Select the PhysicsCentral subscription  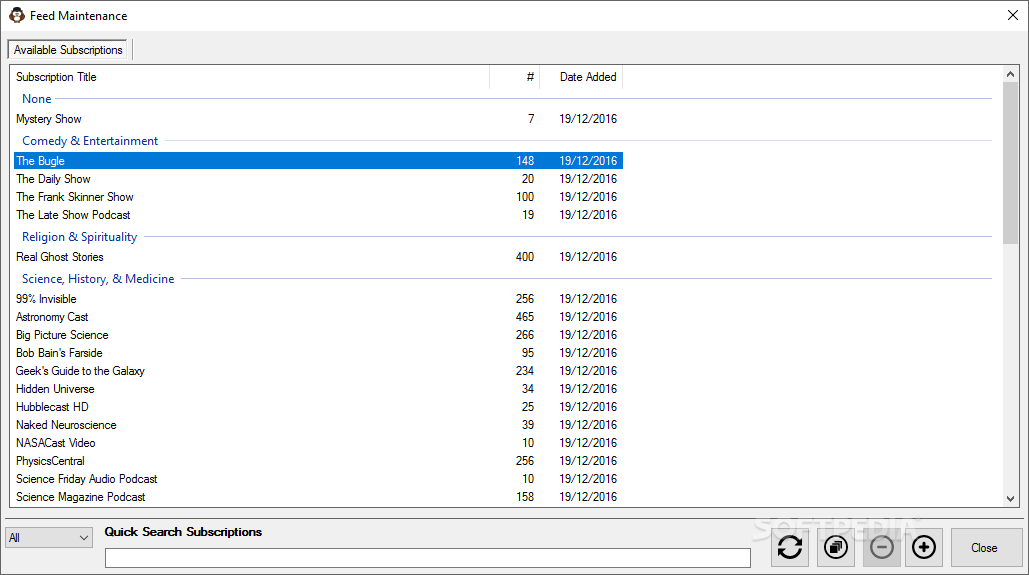(318, 461)
